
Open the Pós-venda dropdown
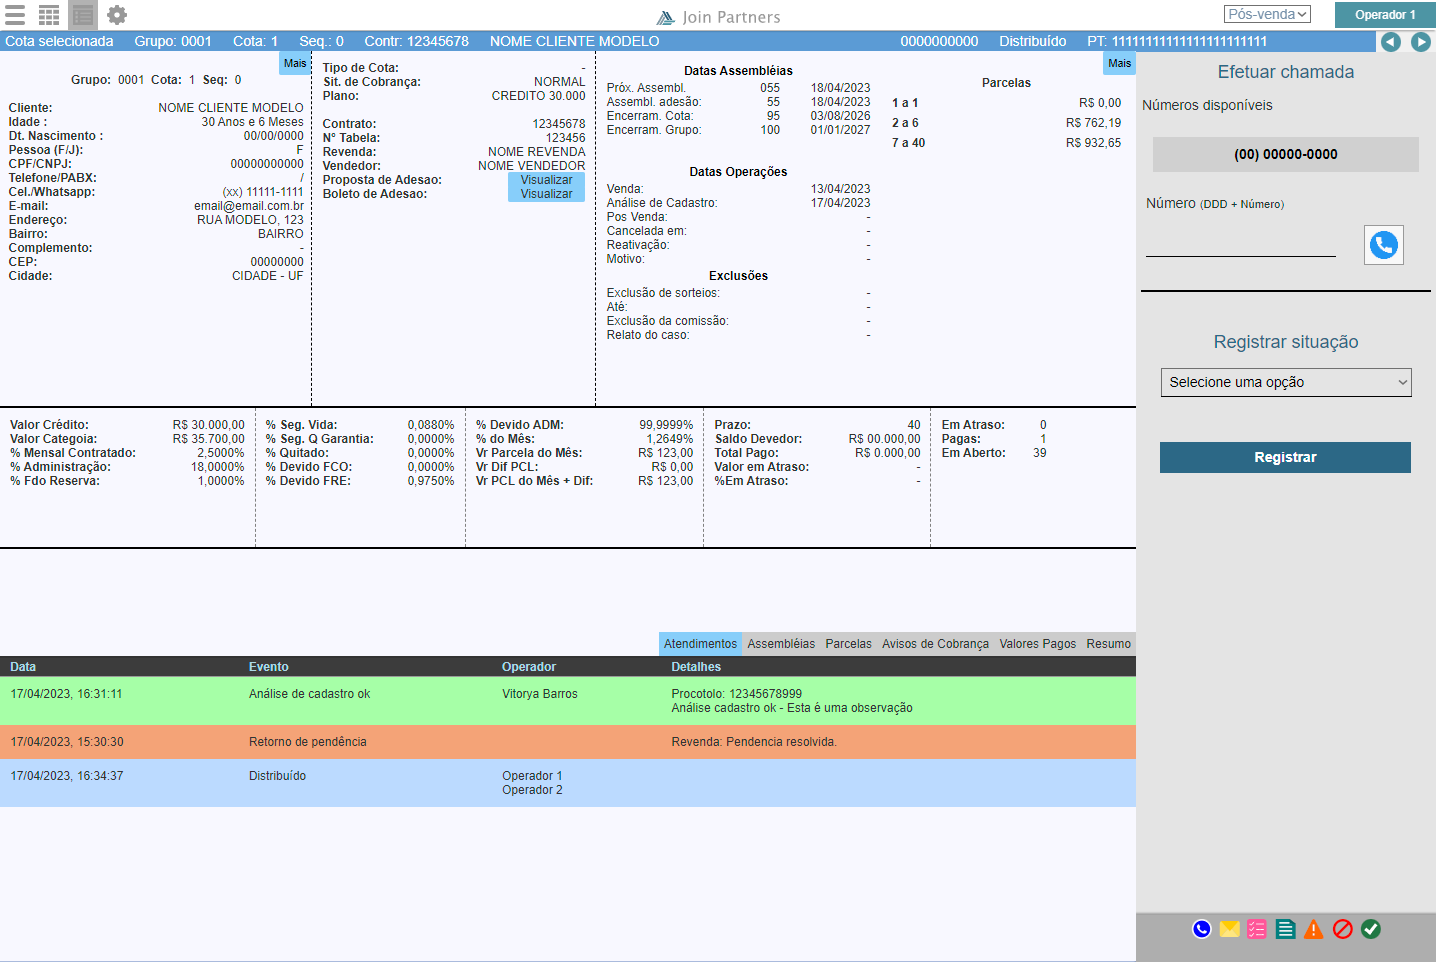tap(1266, 15)
